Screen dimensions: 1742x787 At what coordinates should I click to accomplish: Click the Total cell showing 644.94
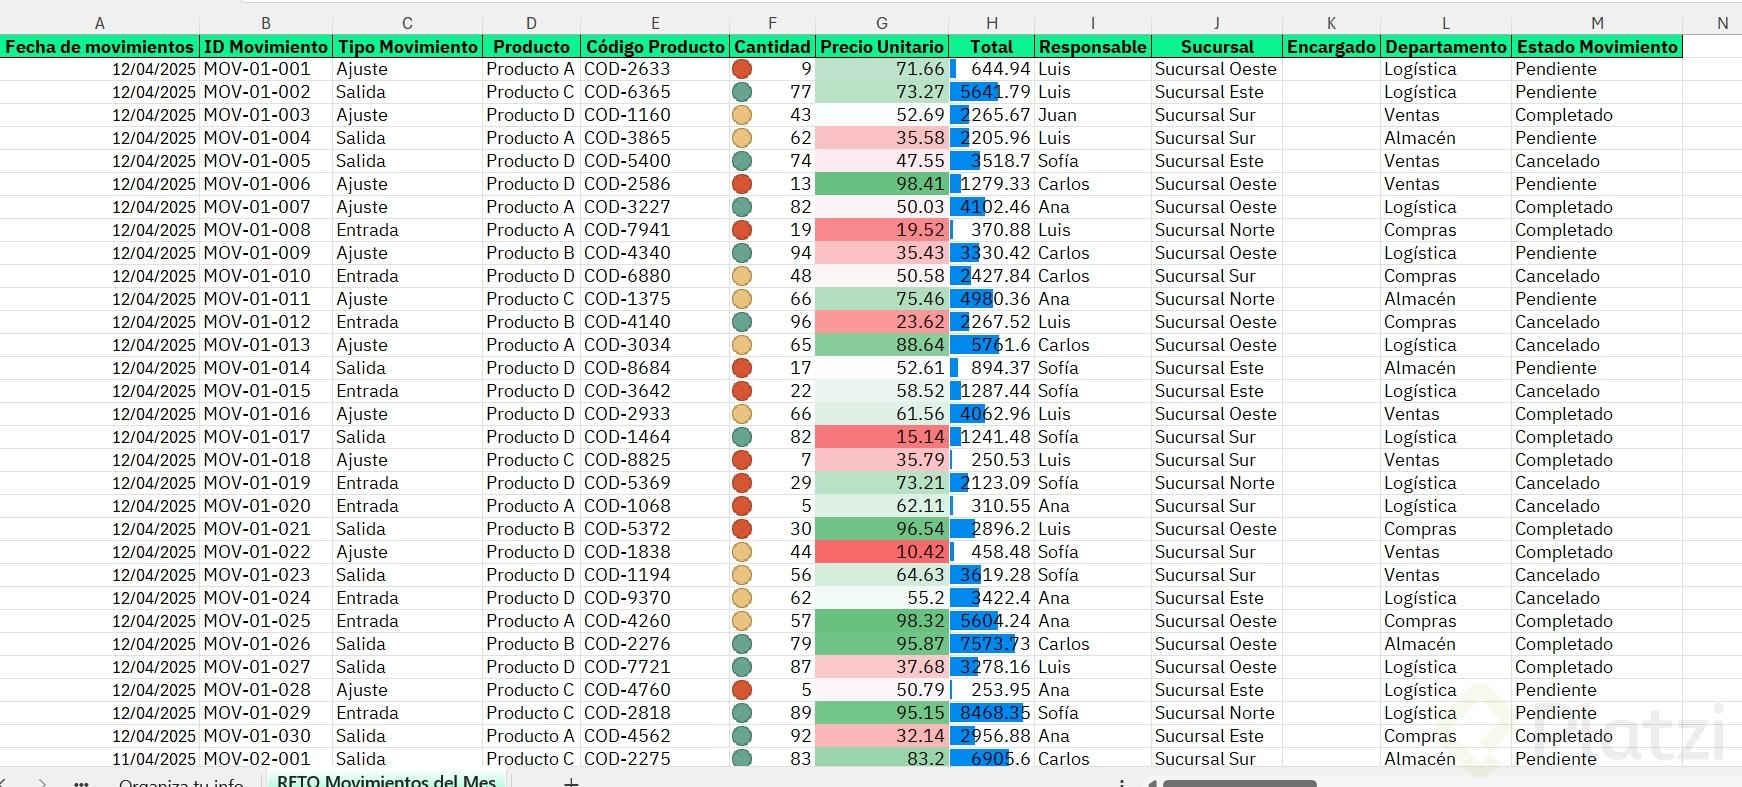coord(992,69)
